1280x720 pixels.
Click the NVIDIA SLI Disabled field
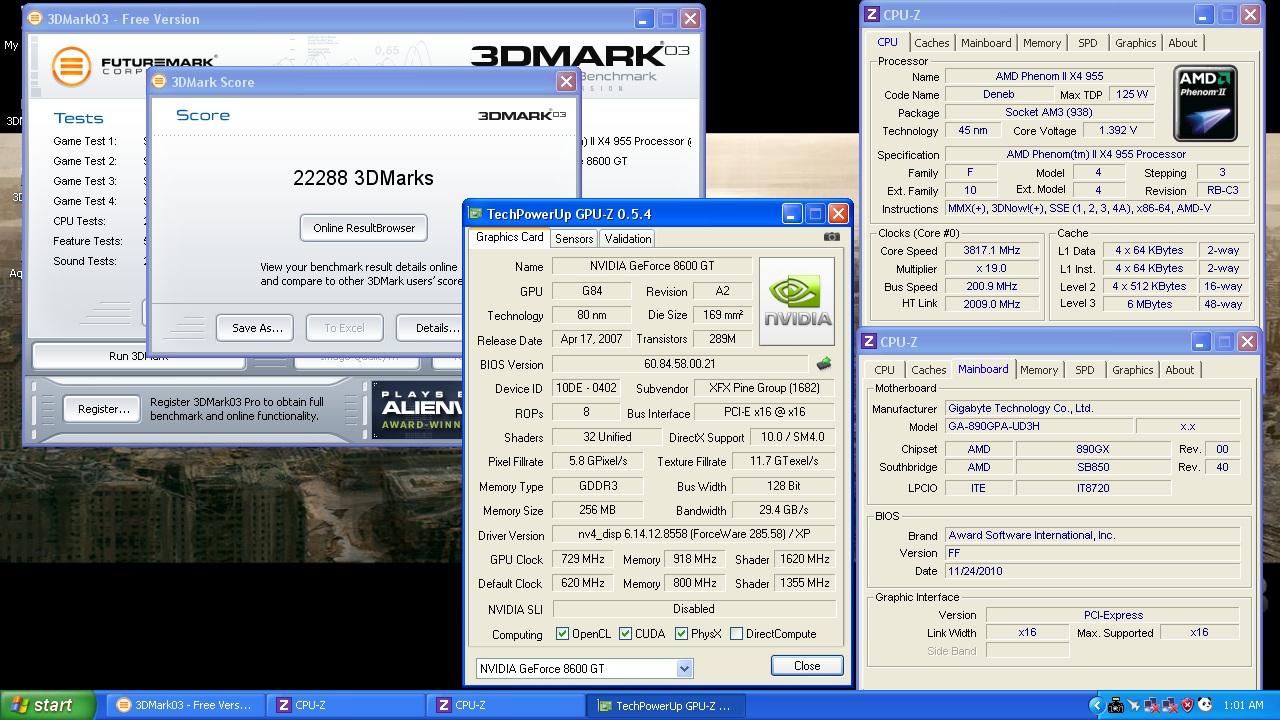[x=694, y=609]
